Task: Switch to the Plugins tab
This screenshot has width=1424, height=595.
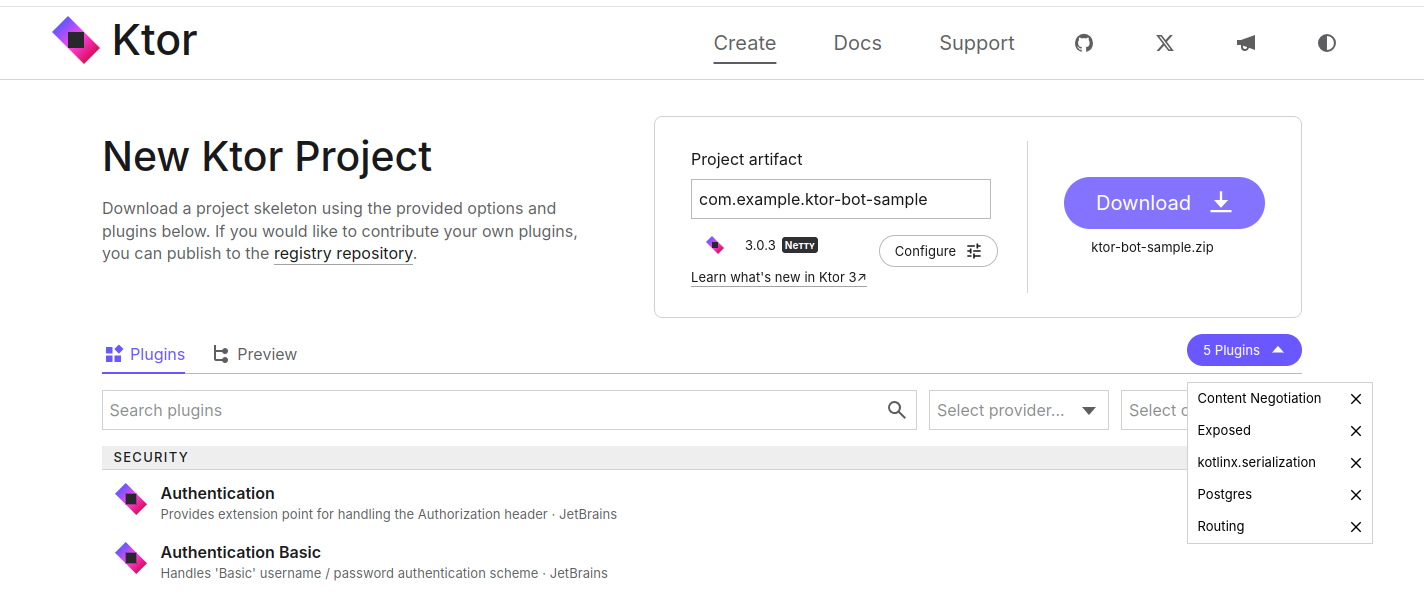Action: (144, 354)
